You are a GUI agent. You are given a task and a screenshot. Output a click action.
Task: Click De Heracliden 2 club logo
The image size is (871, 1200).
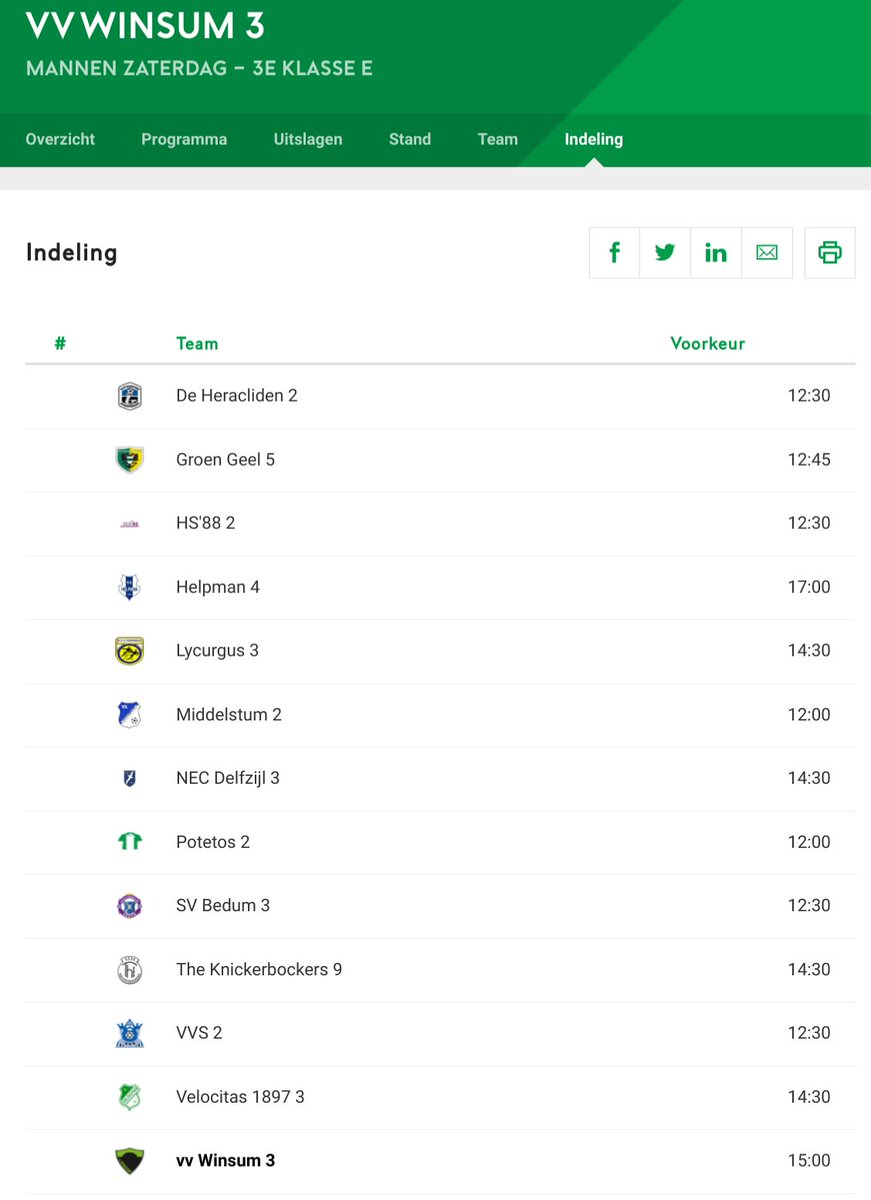tap(129, 396)
